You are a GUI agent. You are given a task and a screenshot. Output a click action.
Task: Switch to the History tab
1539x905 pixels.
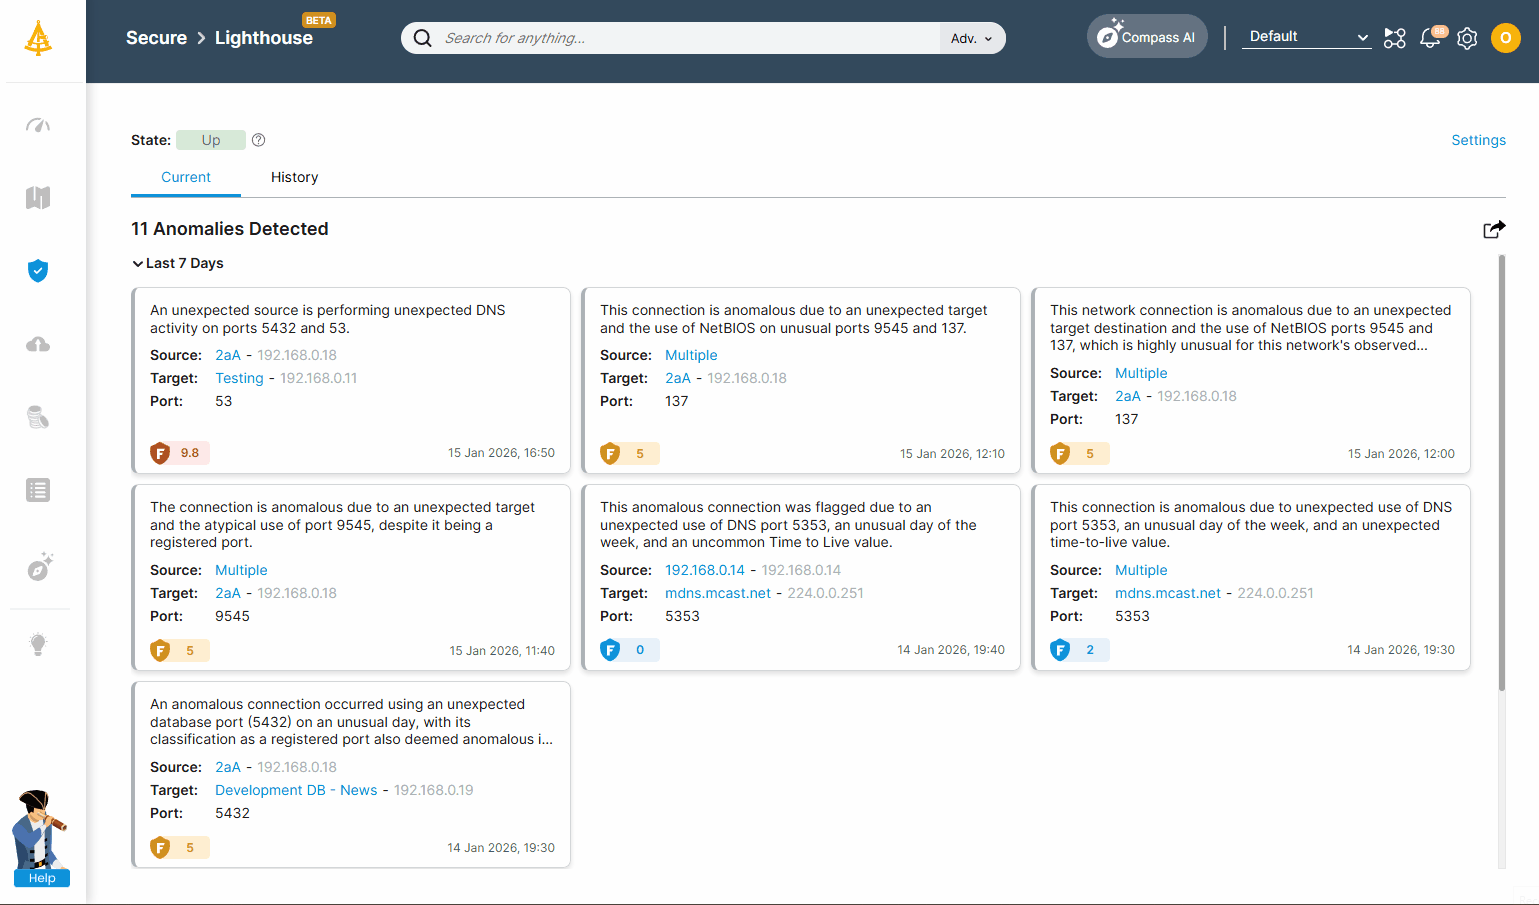coord(294,177)
